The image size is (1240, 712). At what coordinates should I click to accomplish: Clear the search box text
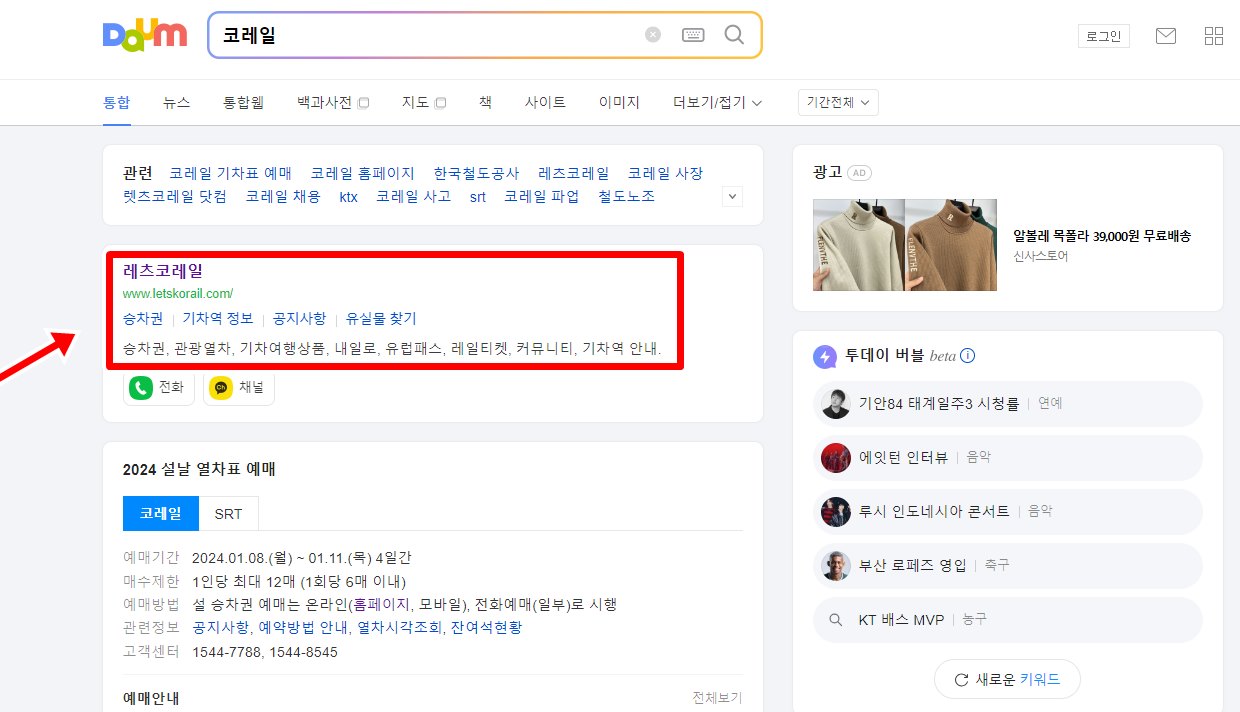coord(653,34)
